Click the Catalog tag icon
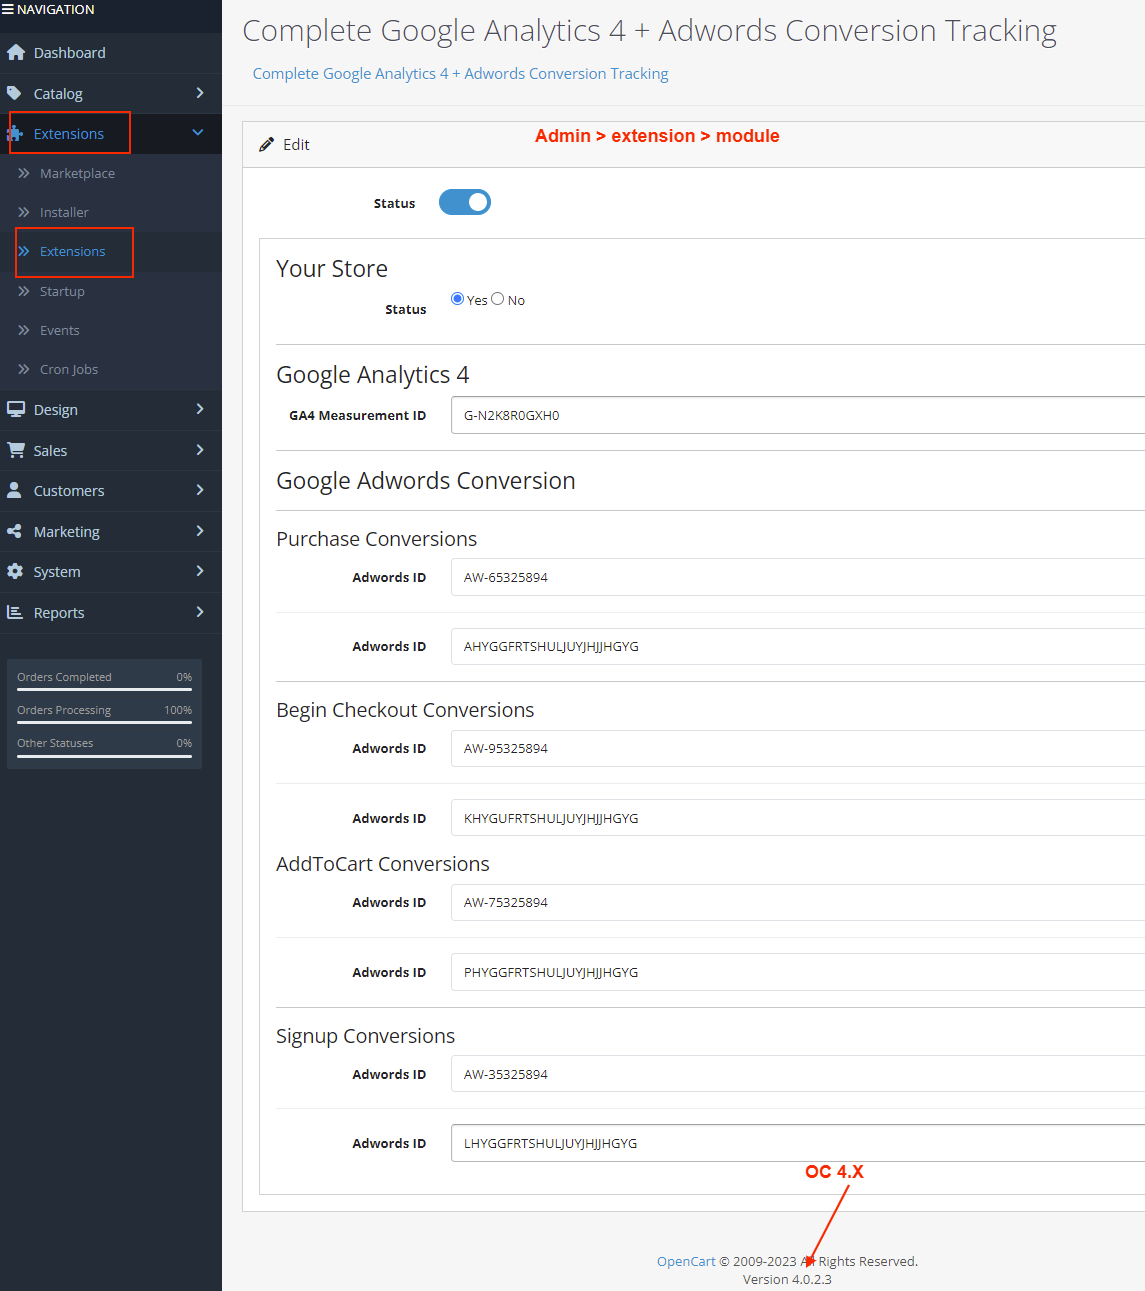The width and height of the screenshot is (1145, 1291). (15, 93)
